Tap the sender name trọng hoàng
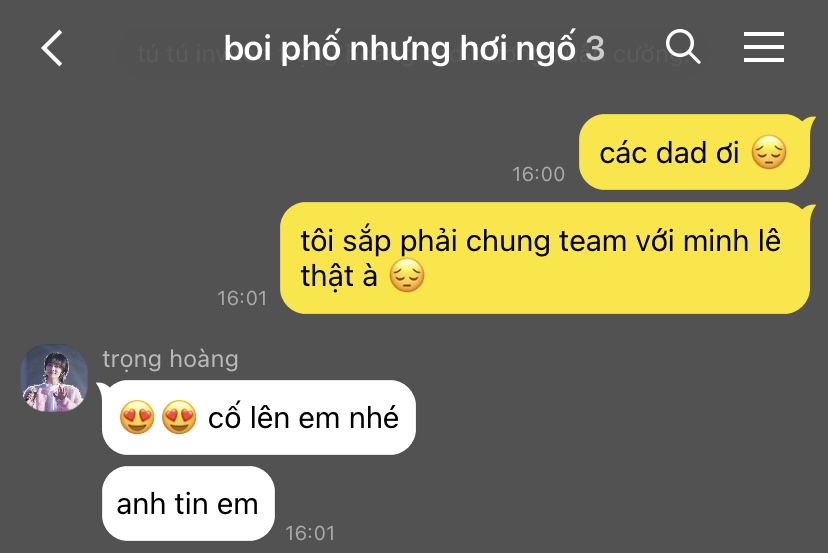The width and height of the screenshot is (828, 553). [171, 359]
